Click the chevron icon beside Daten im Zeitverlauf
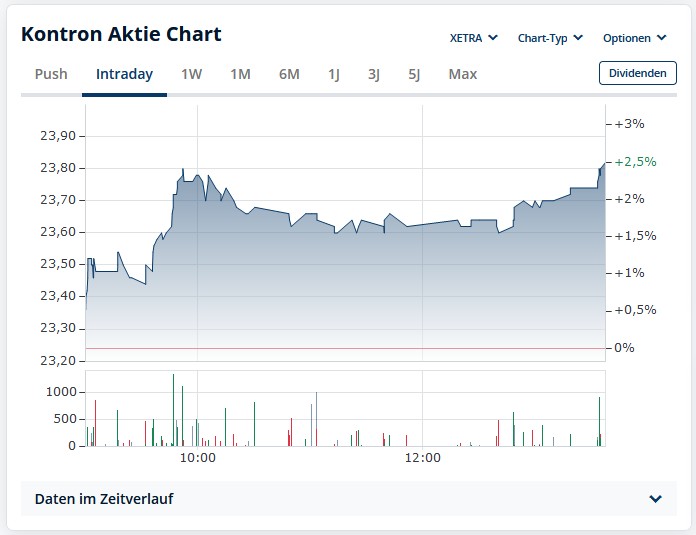Image resolution: width=696 pixels, height=535 pixels. coord(655,499)
